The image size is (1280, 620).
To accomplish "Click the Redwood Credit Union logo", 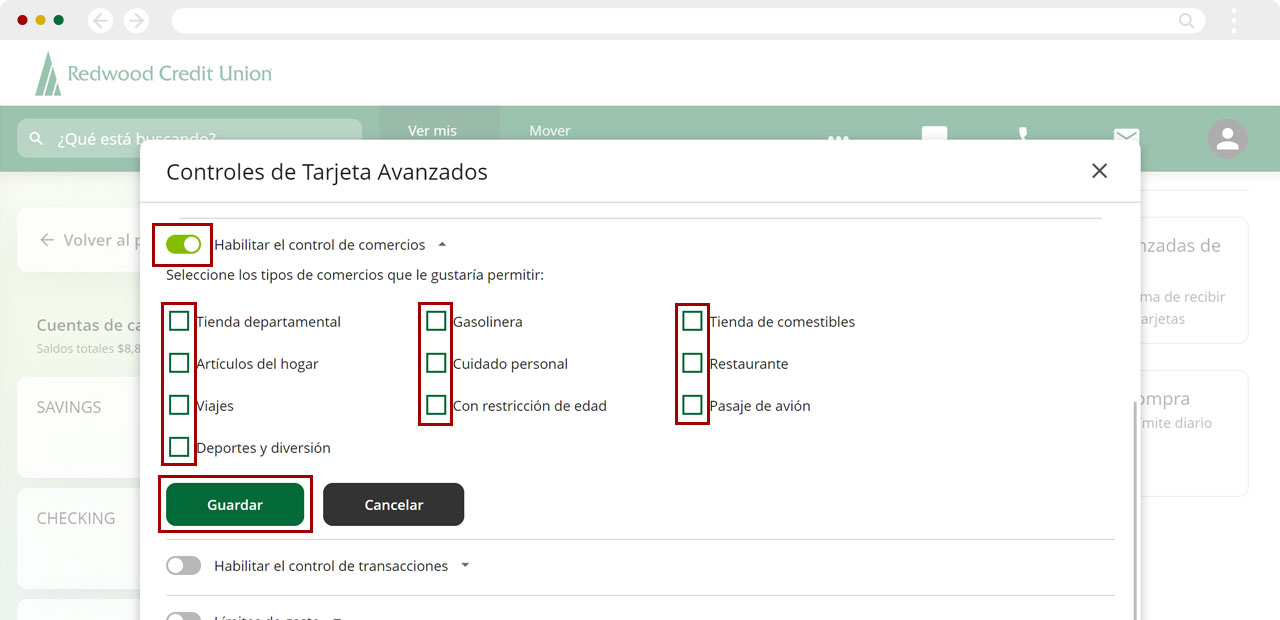I will point(154,74).
